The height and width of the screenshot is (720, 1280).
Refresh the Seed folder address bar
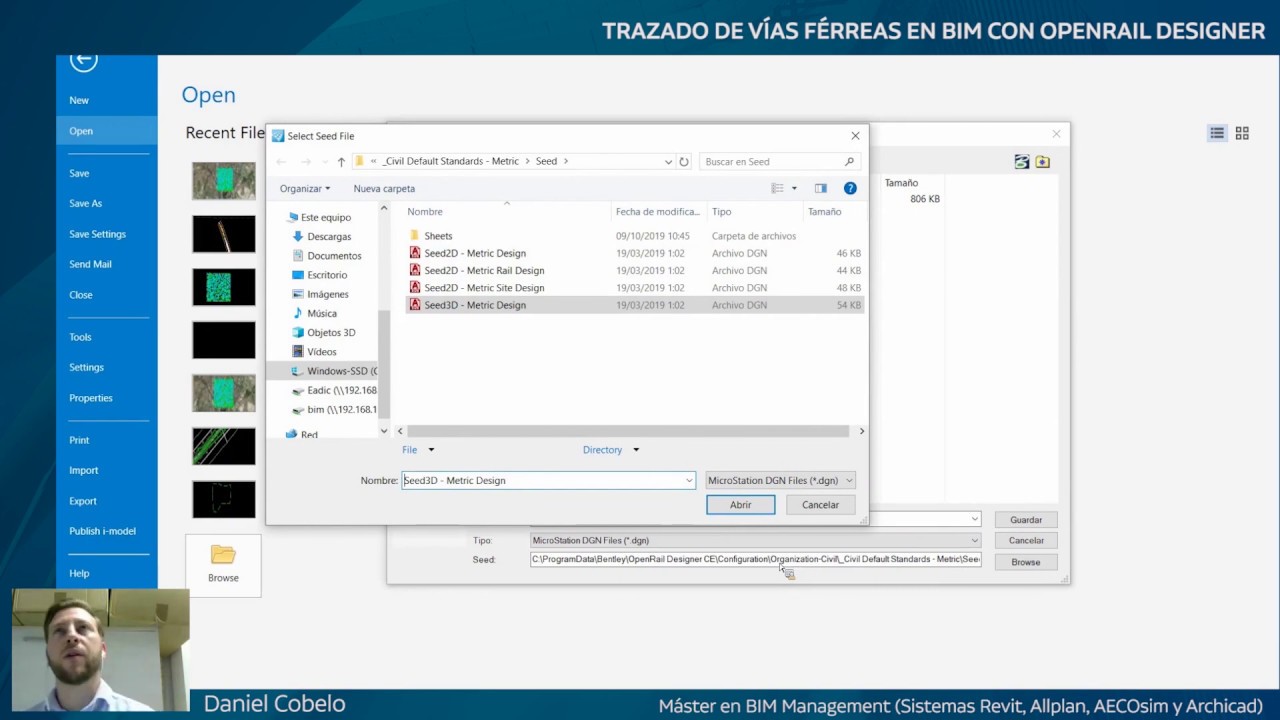(684, 161)
